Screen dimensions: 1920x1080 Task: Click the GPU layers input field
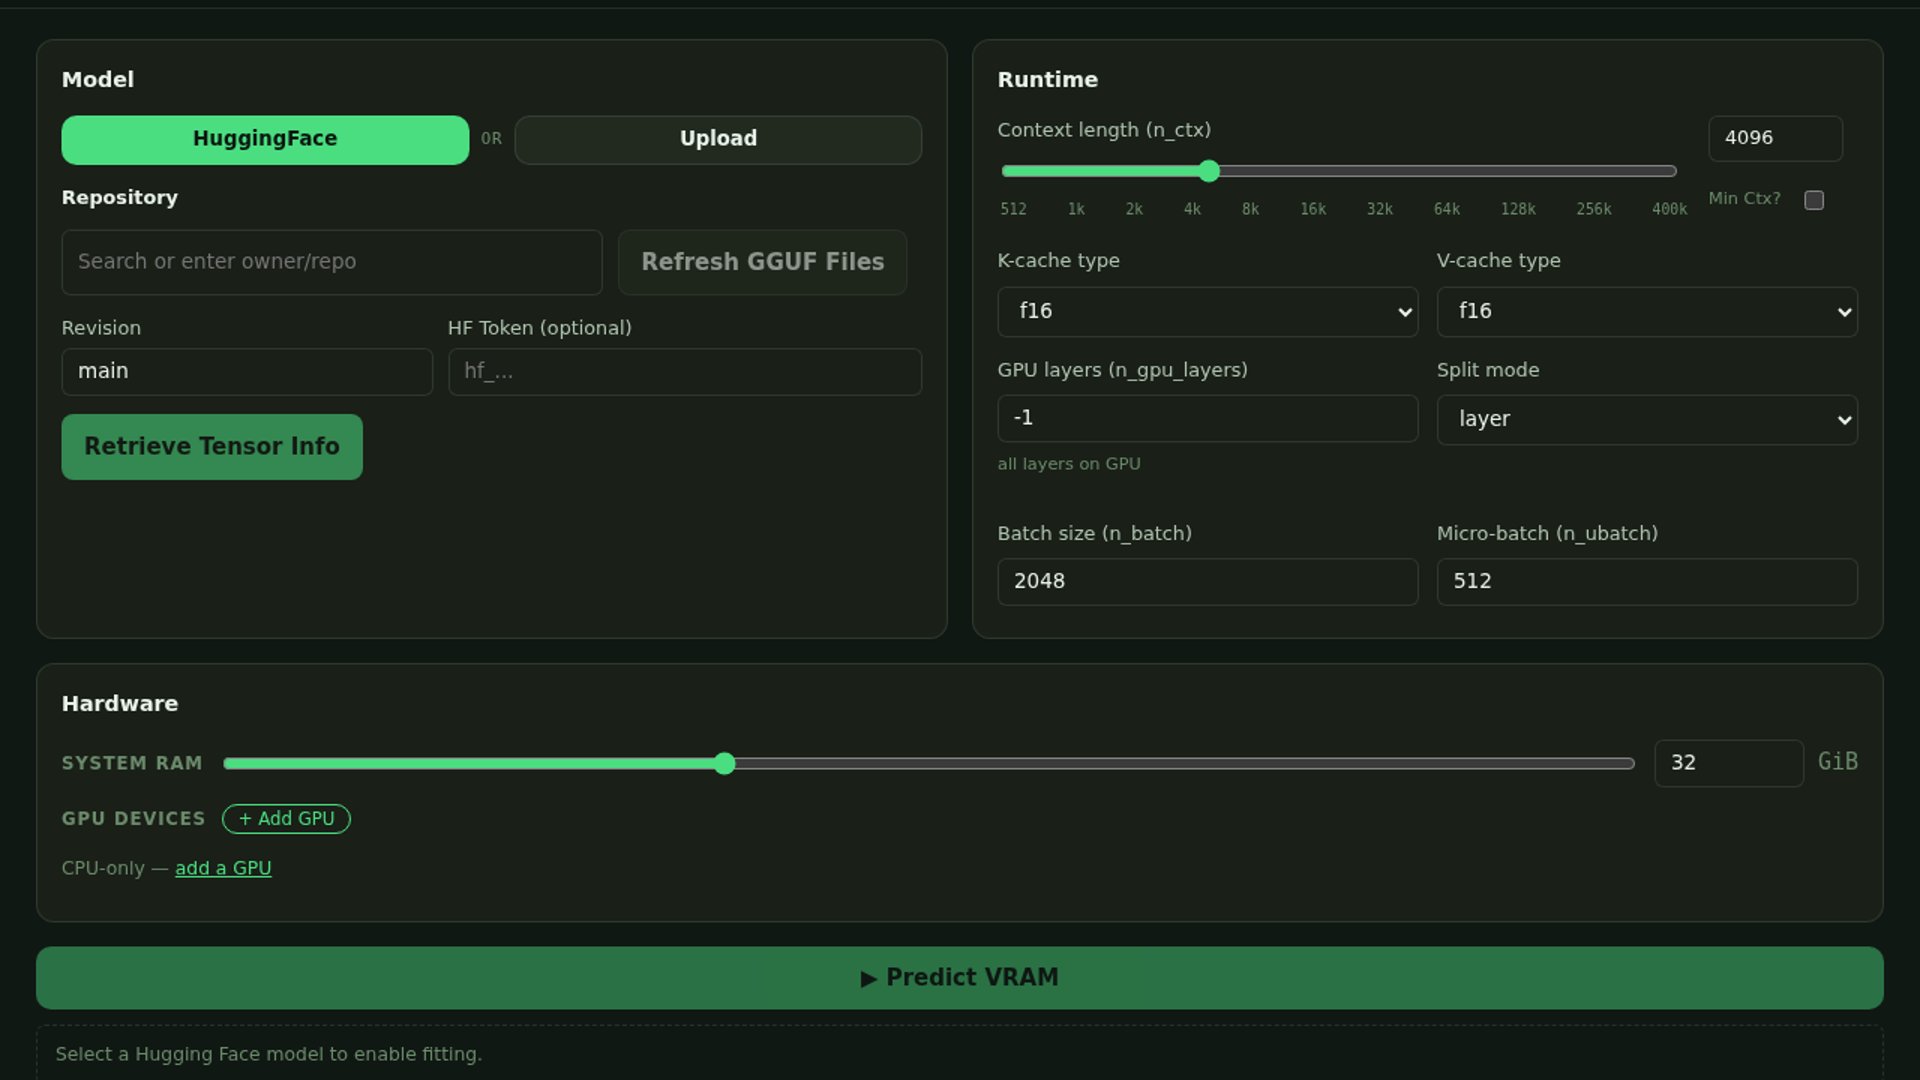1207,418
